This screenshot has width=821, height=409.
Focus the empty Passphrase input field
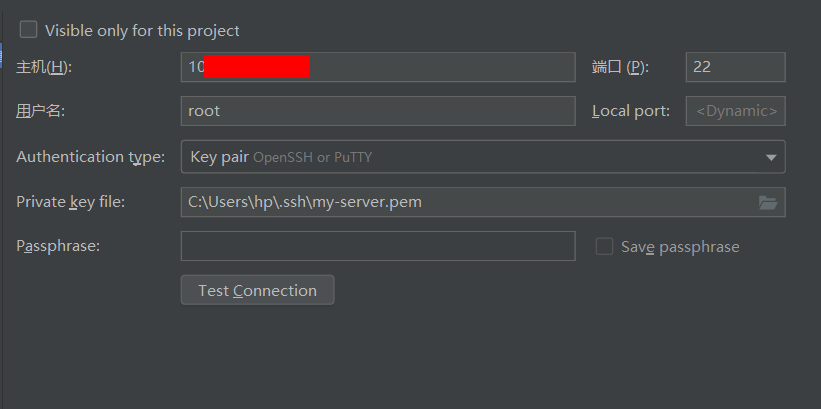378,246
